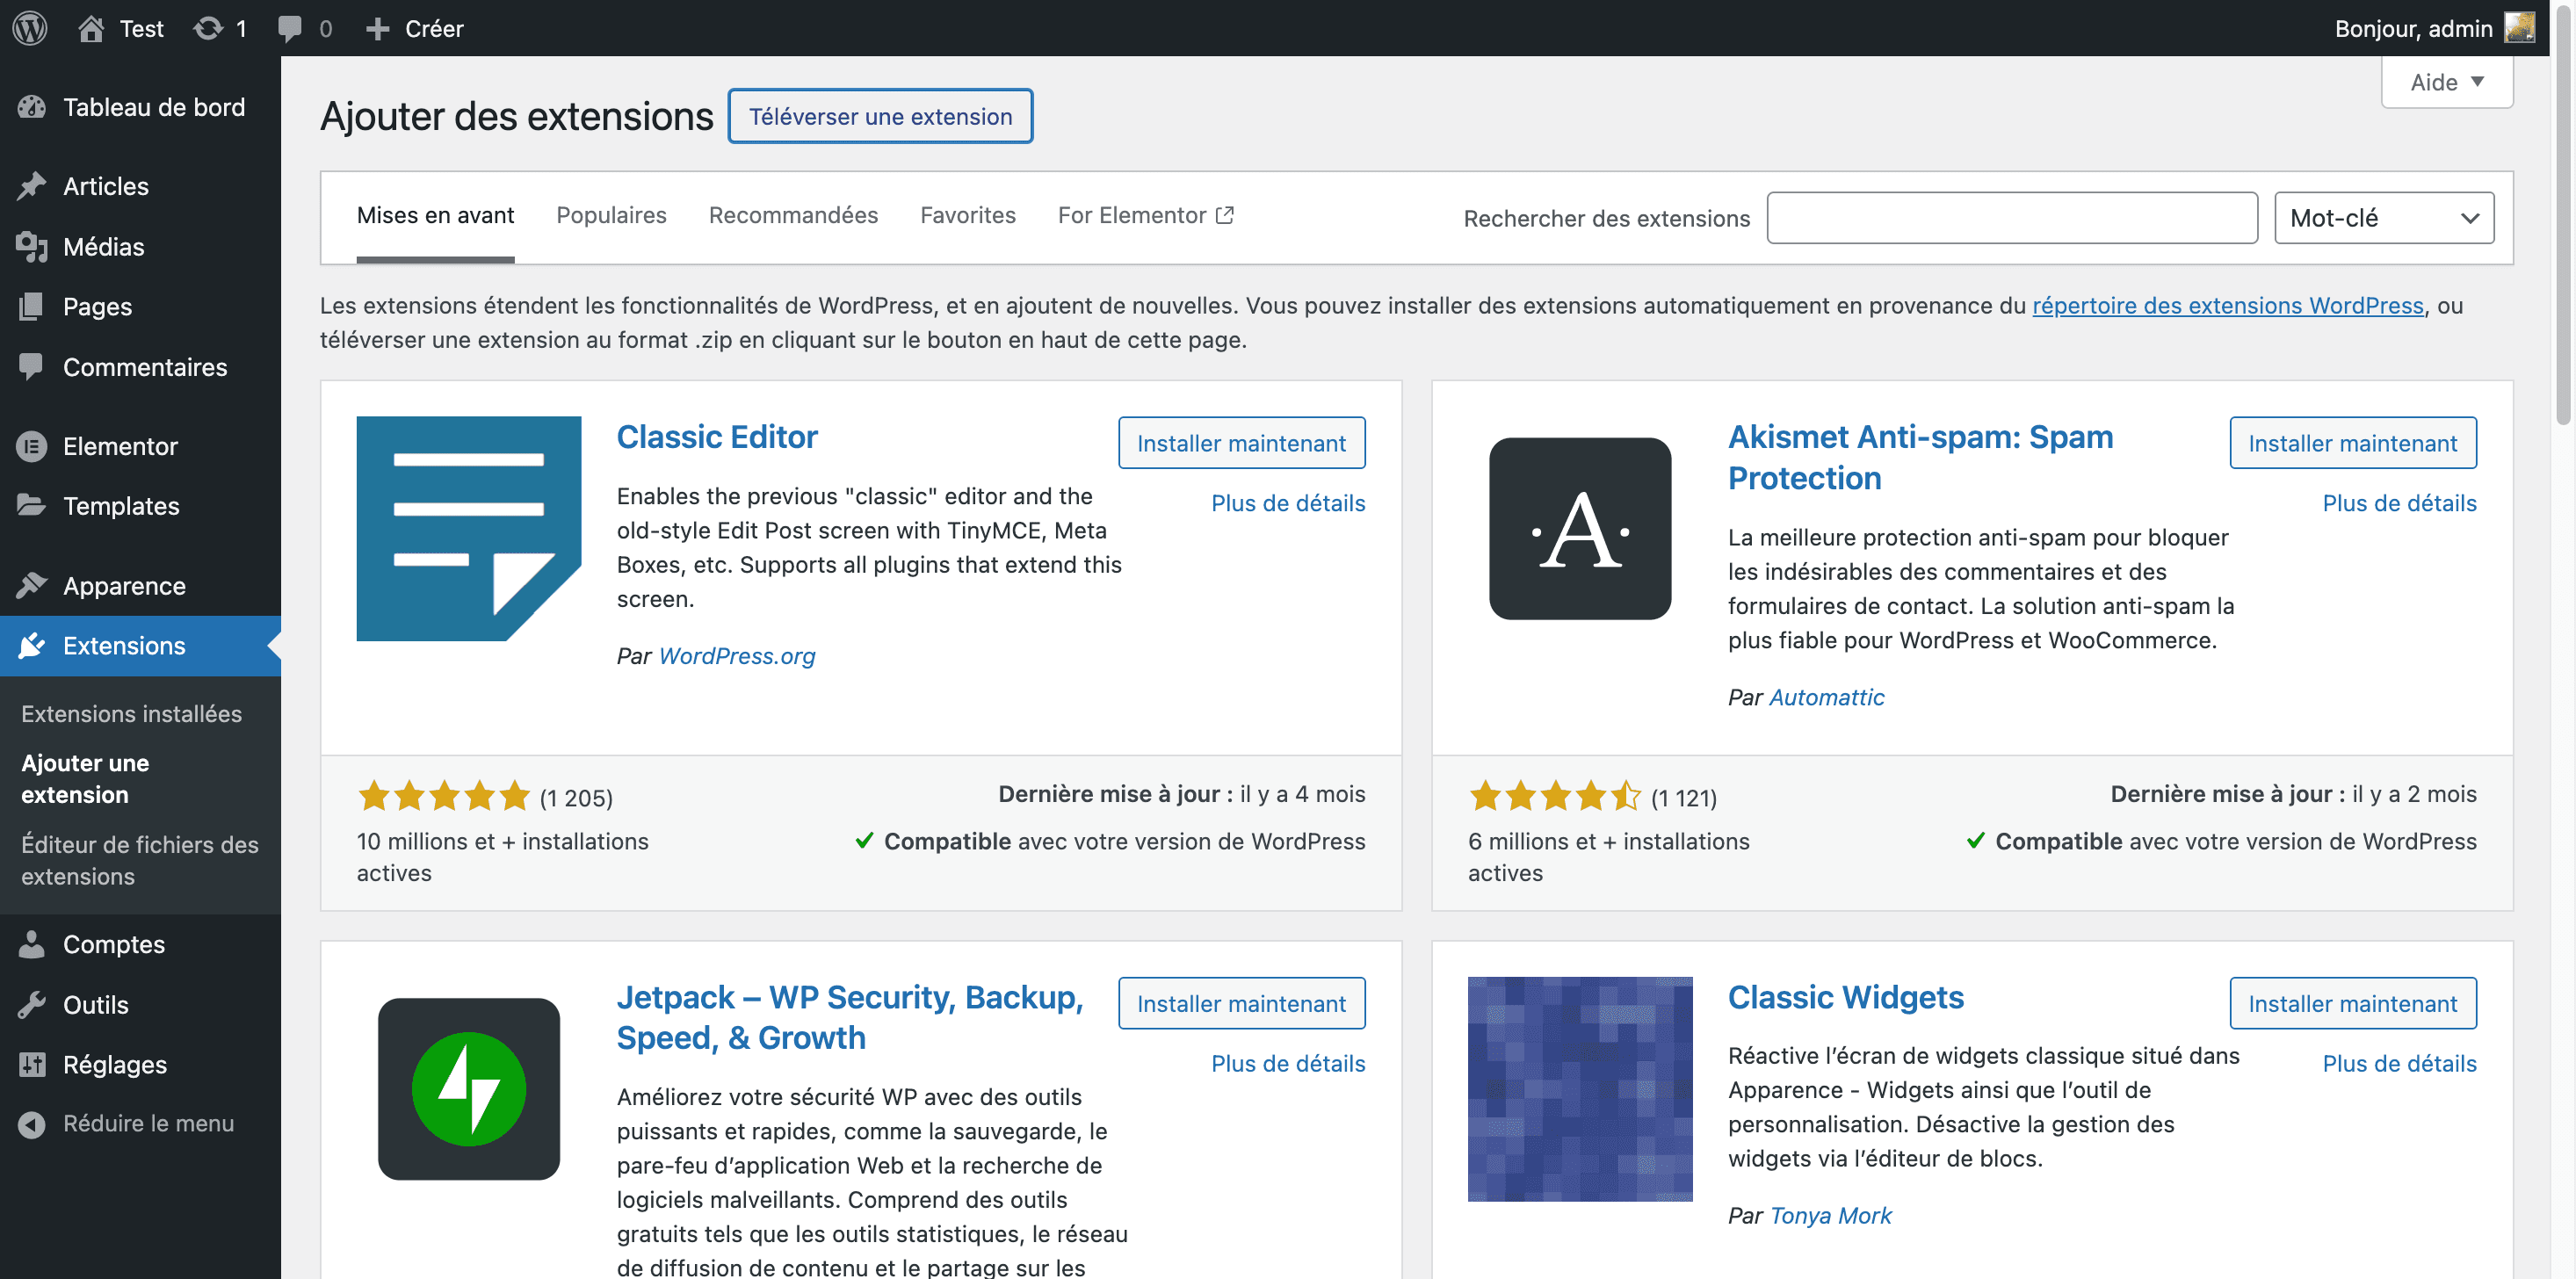Open the Mot-clé search type dropdown
The height and width of the screenshot is (1279, 2576).
coord(2384,218)
